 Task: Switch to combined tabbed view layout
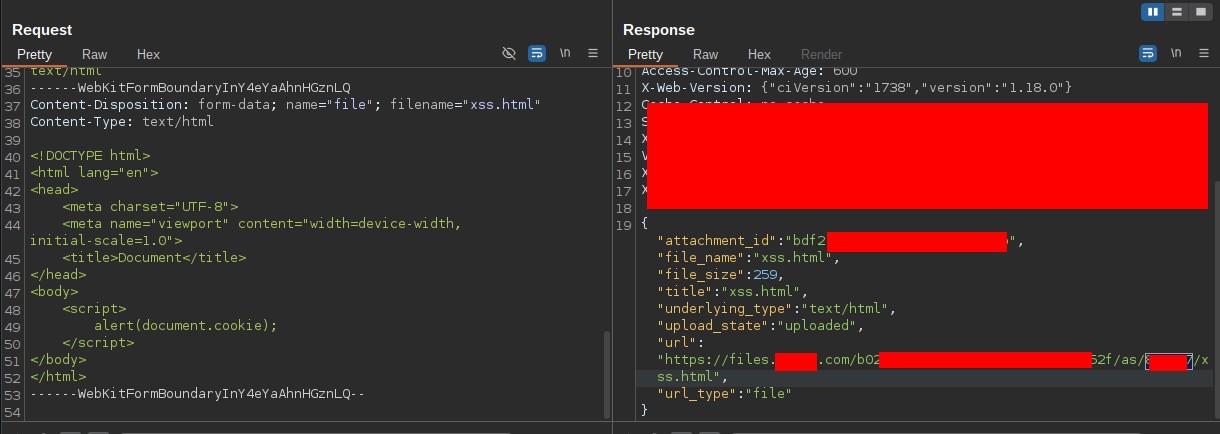tap(1201, 12)
